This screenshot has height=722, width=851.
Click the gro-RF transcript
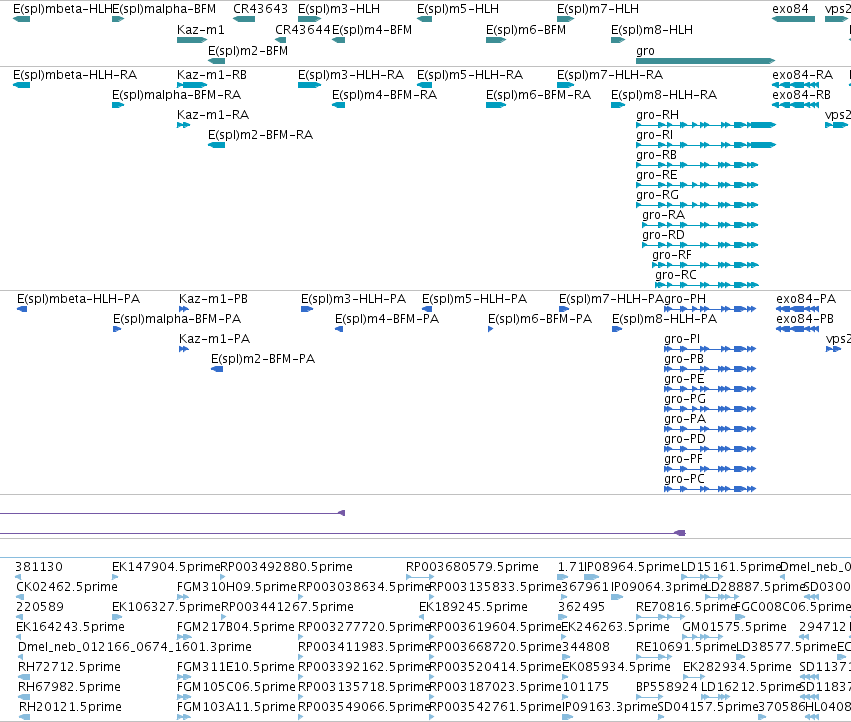[x=705, y=265]
